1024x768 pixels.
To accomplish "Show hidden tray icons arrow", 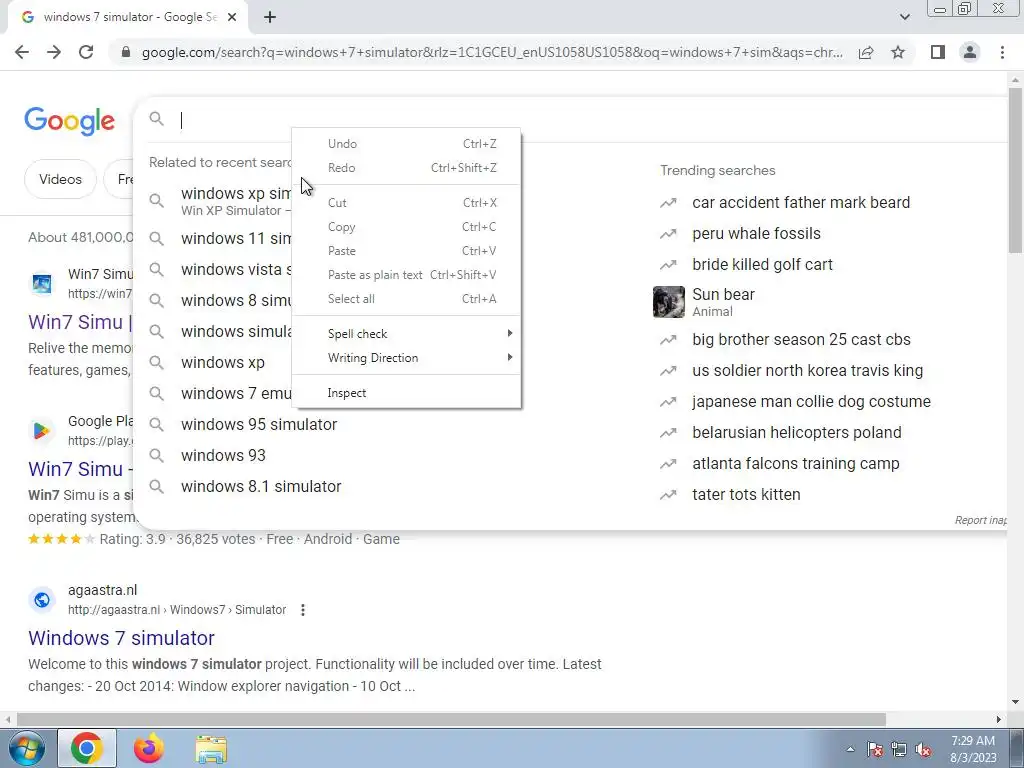I will 850,749.
